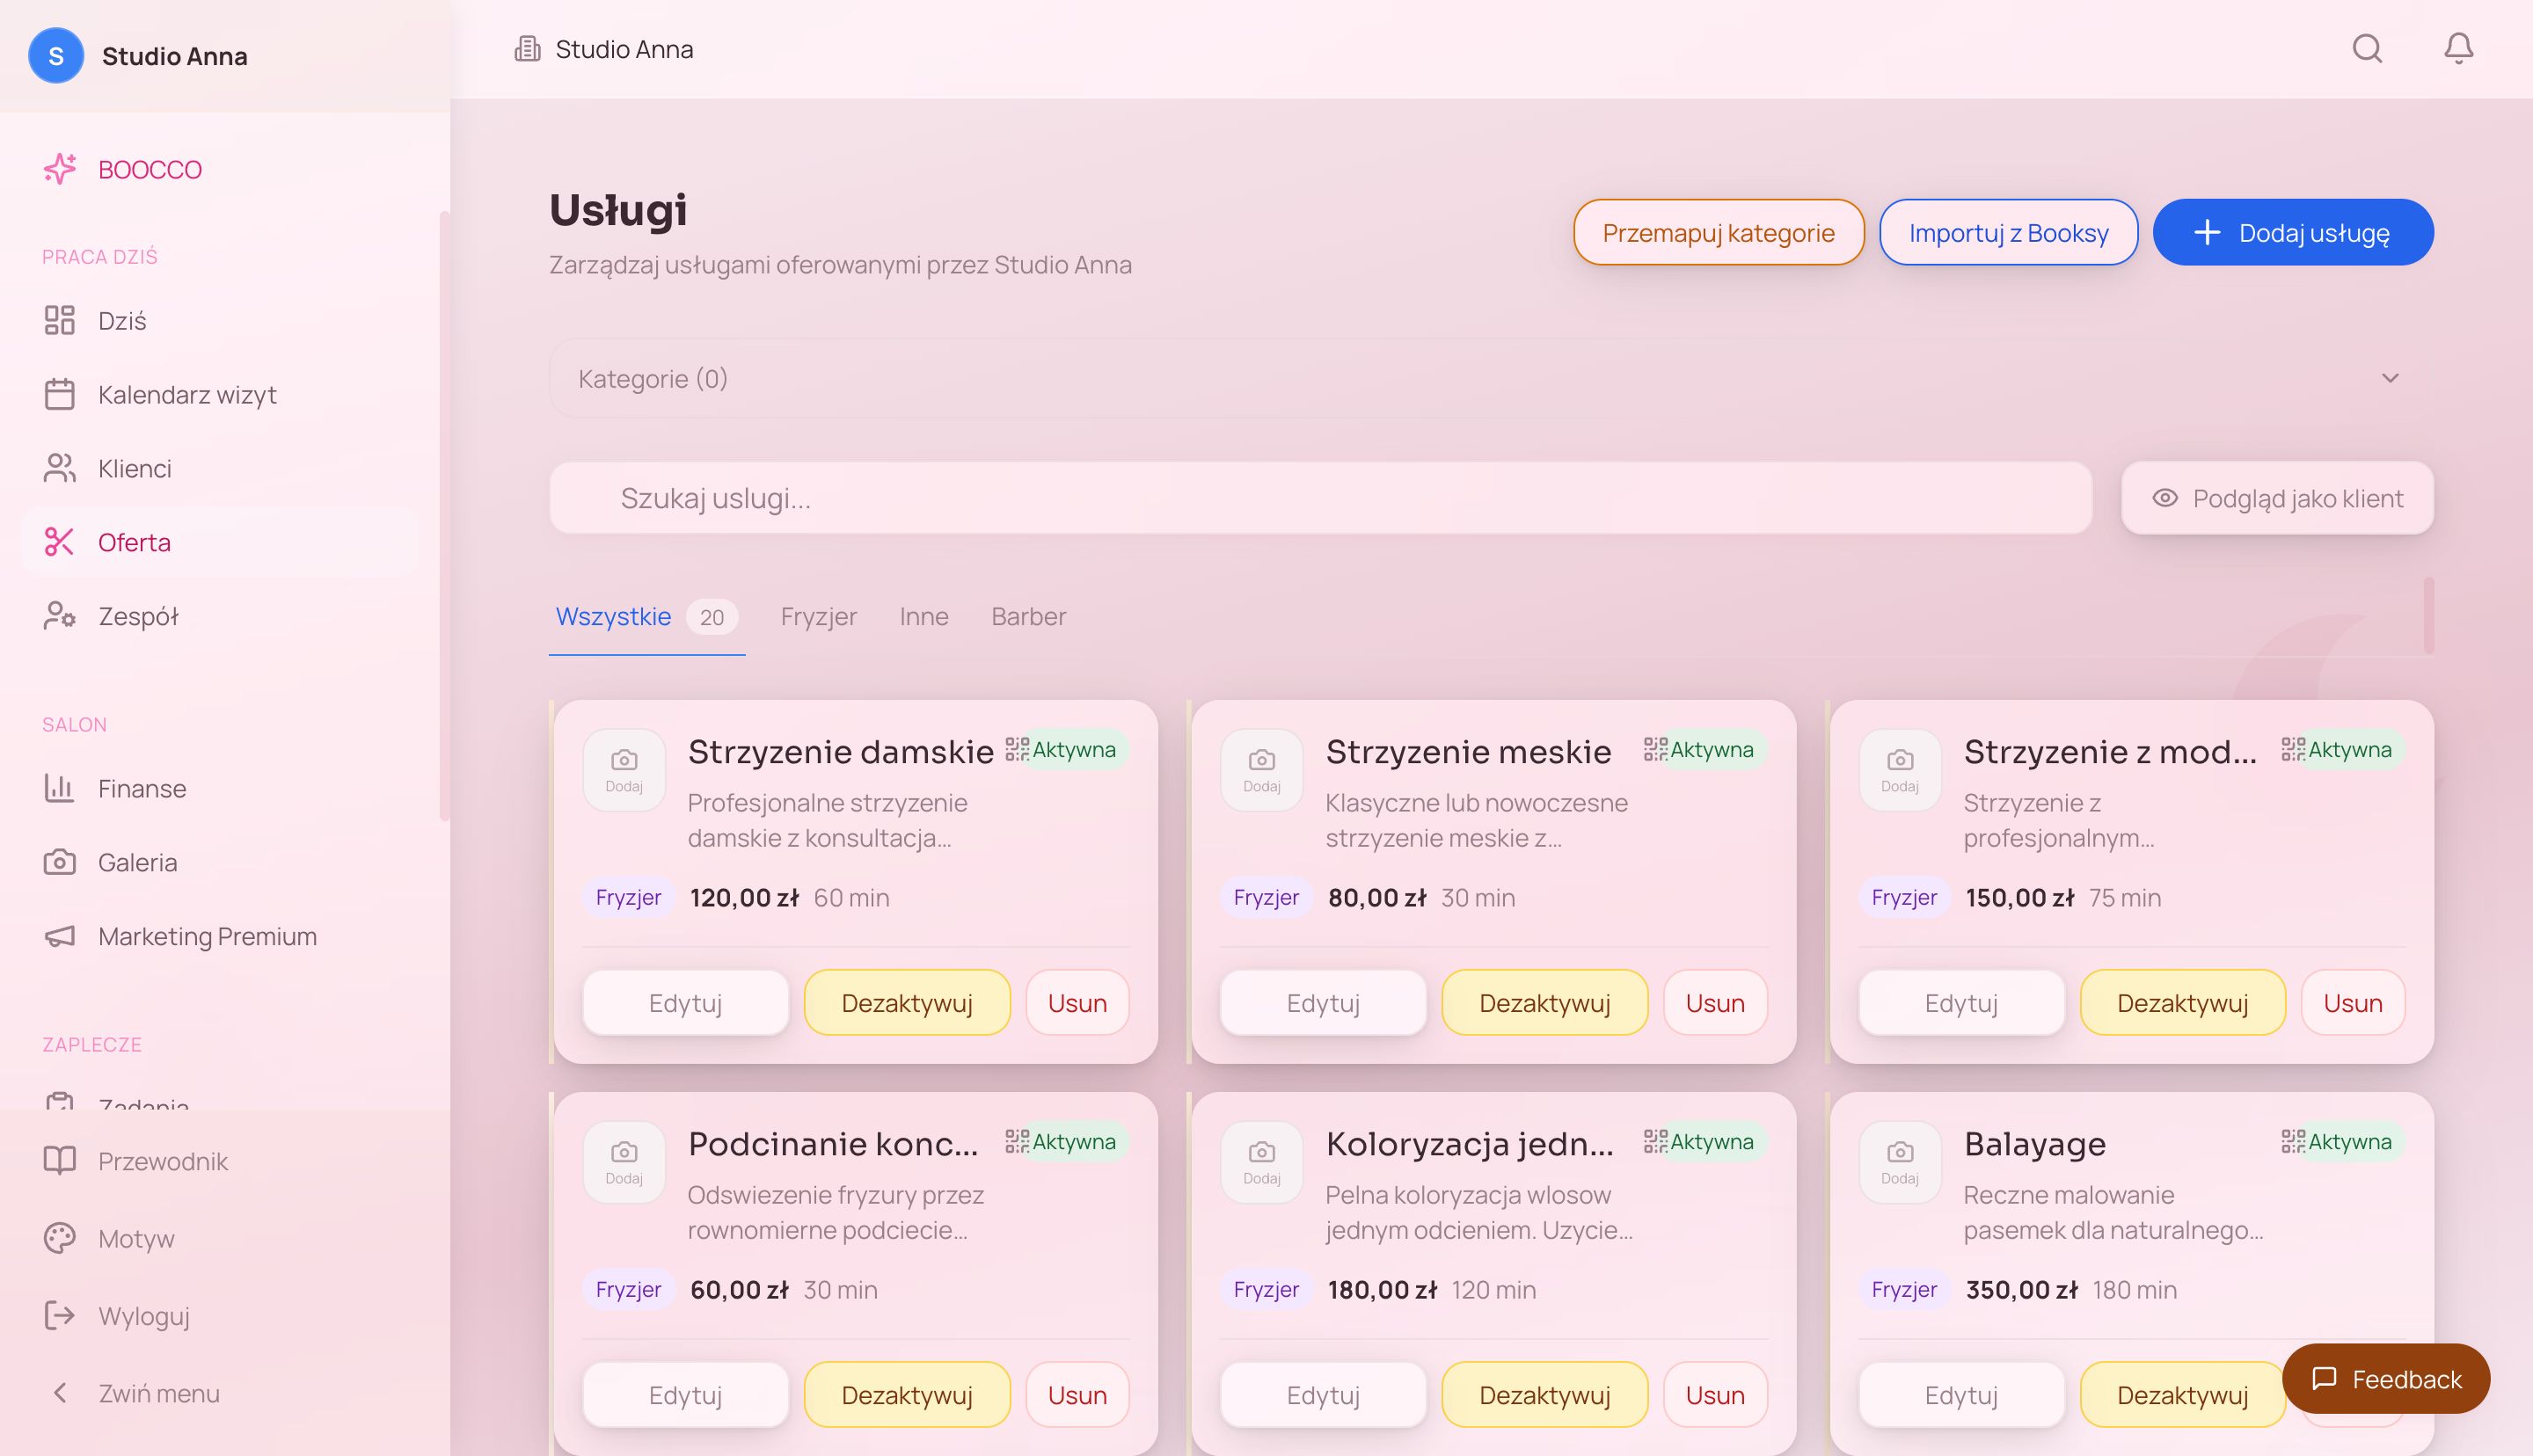Open the search icon in top bar
Image resolution: width=2533 pixels, height=1456 pixels.
pos(2367,48)
